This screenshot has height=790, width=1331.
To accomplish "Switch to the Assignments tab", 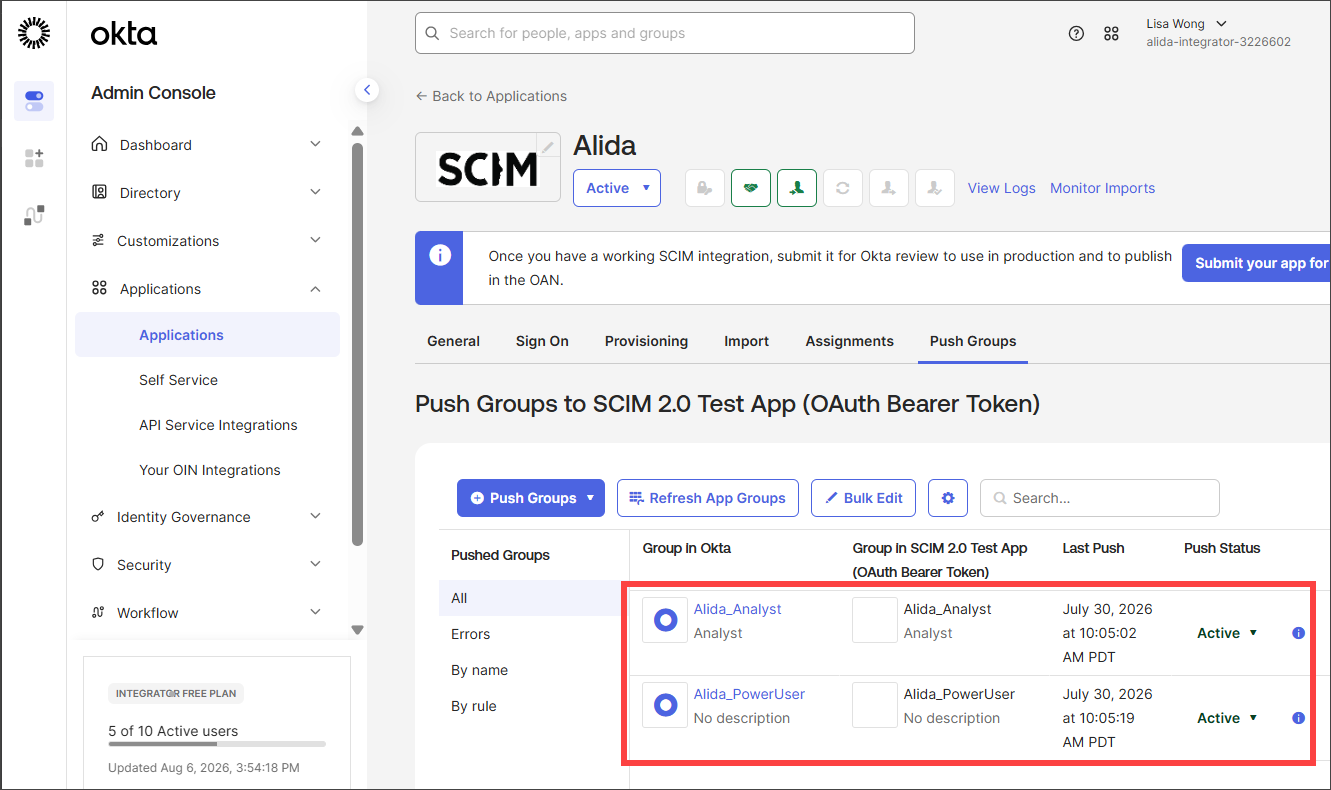I will click(850, 341).
